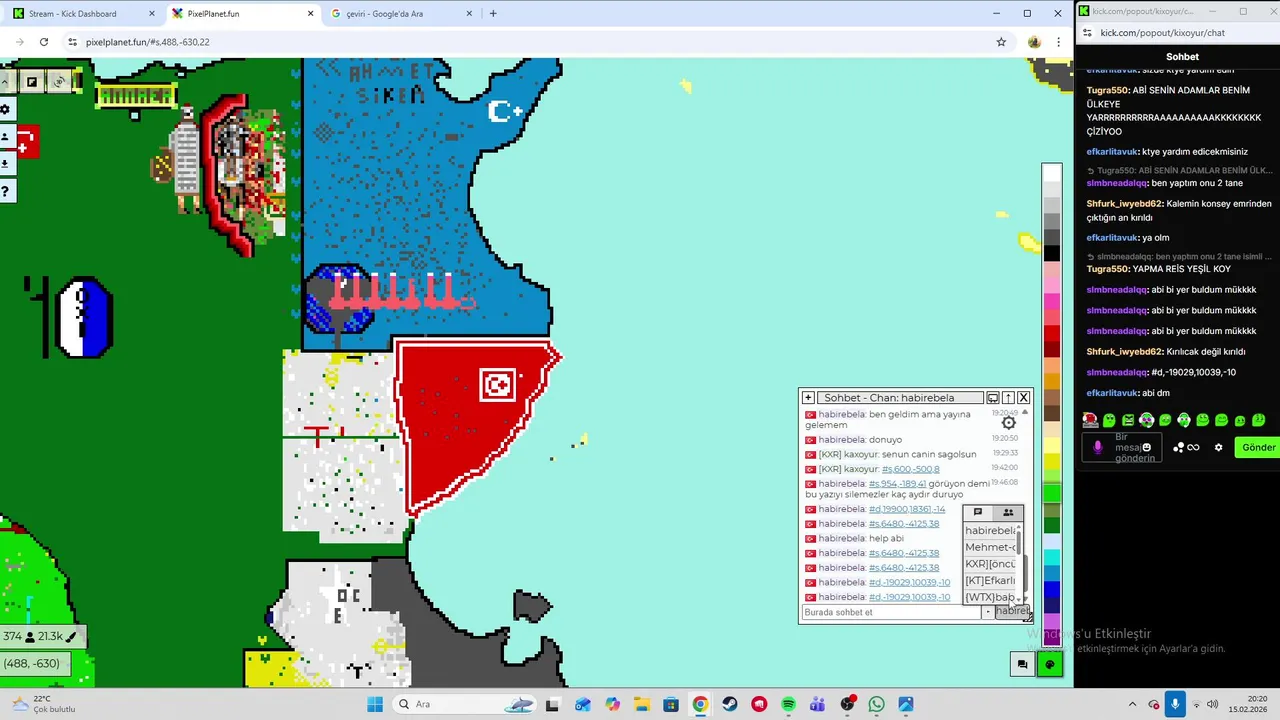Open WhatsApp from the taskbar
Viewport: 1280px width, 720px height.
tap(877, 704)
